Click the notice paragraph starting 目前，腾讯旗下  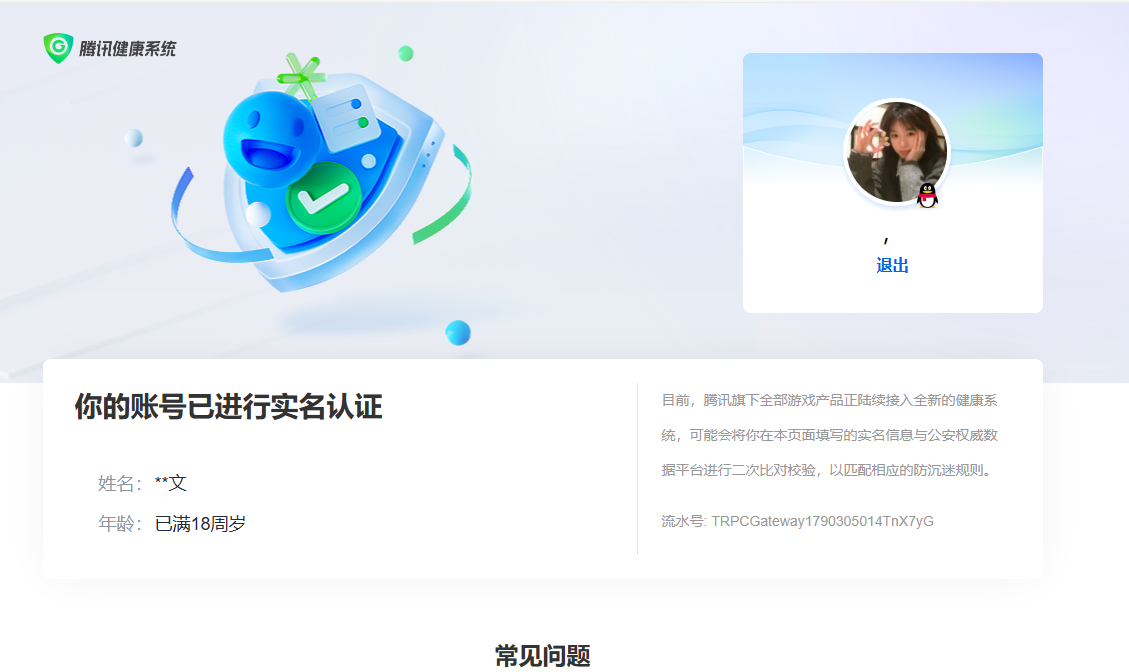pos(829,435)
